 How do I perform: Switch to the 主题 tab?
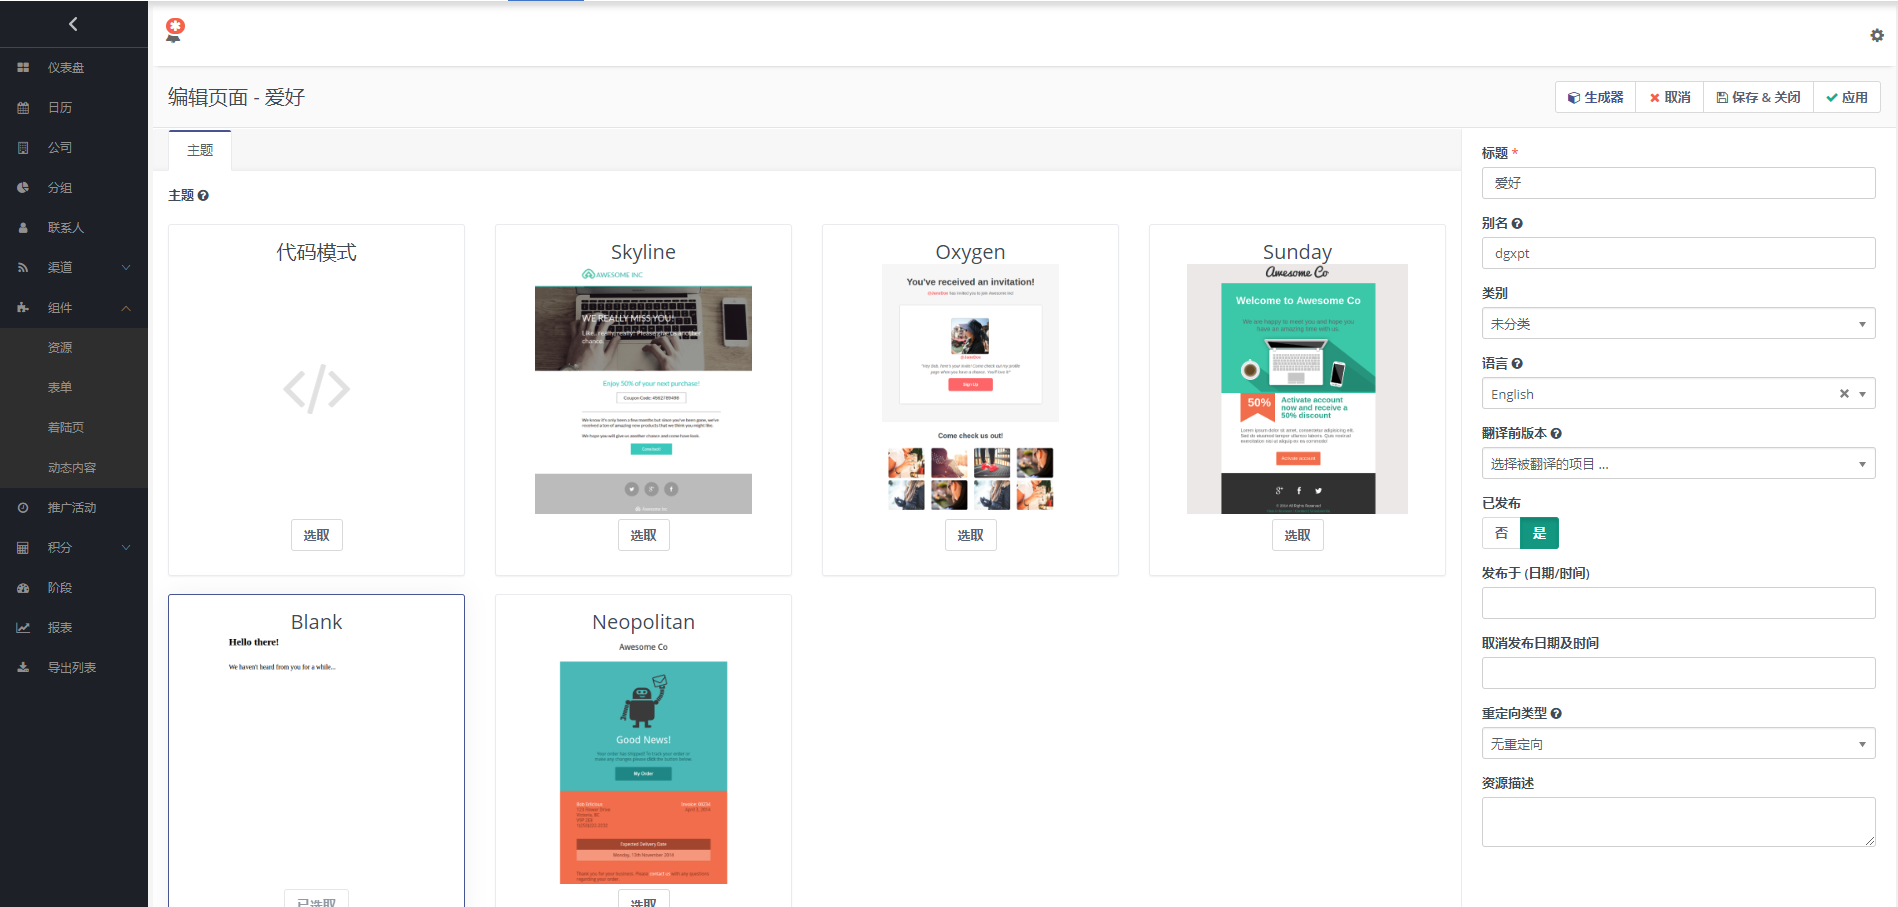click(x=200, y=150)
